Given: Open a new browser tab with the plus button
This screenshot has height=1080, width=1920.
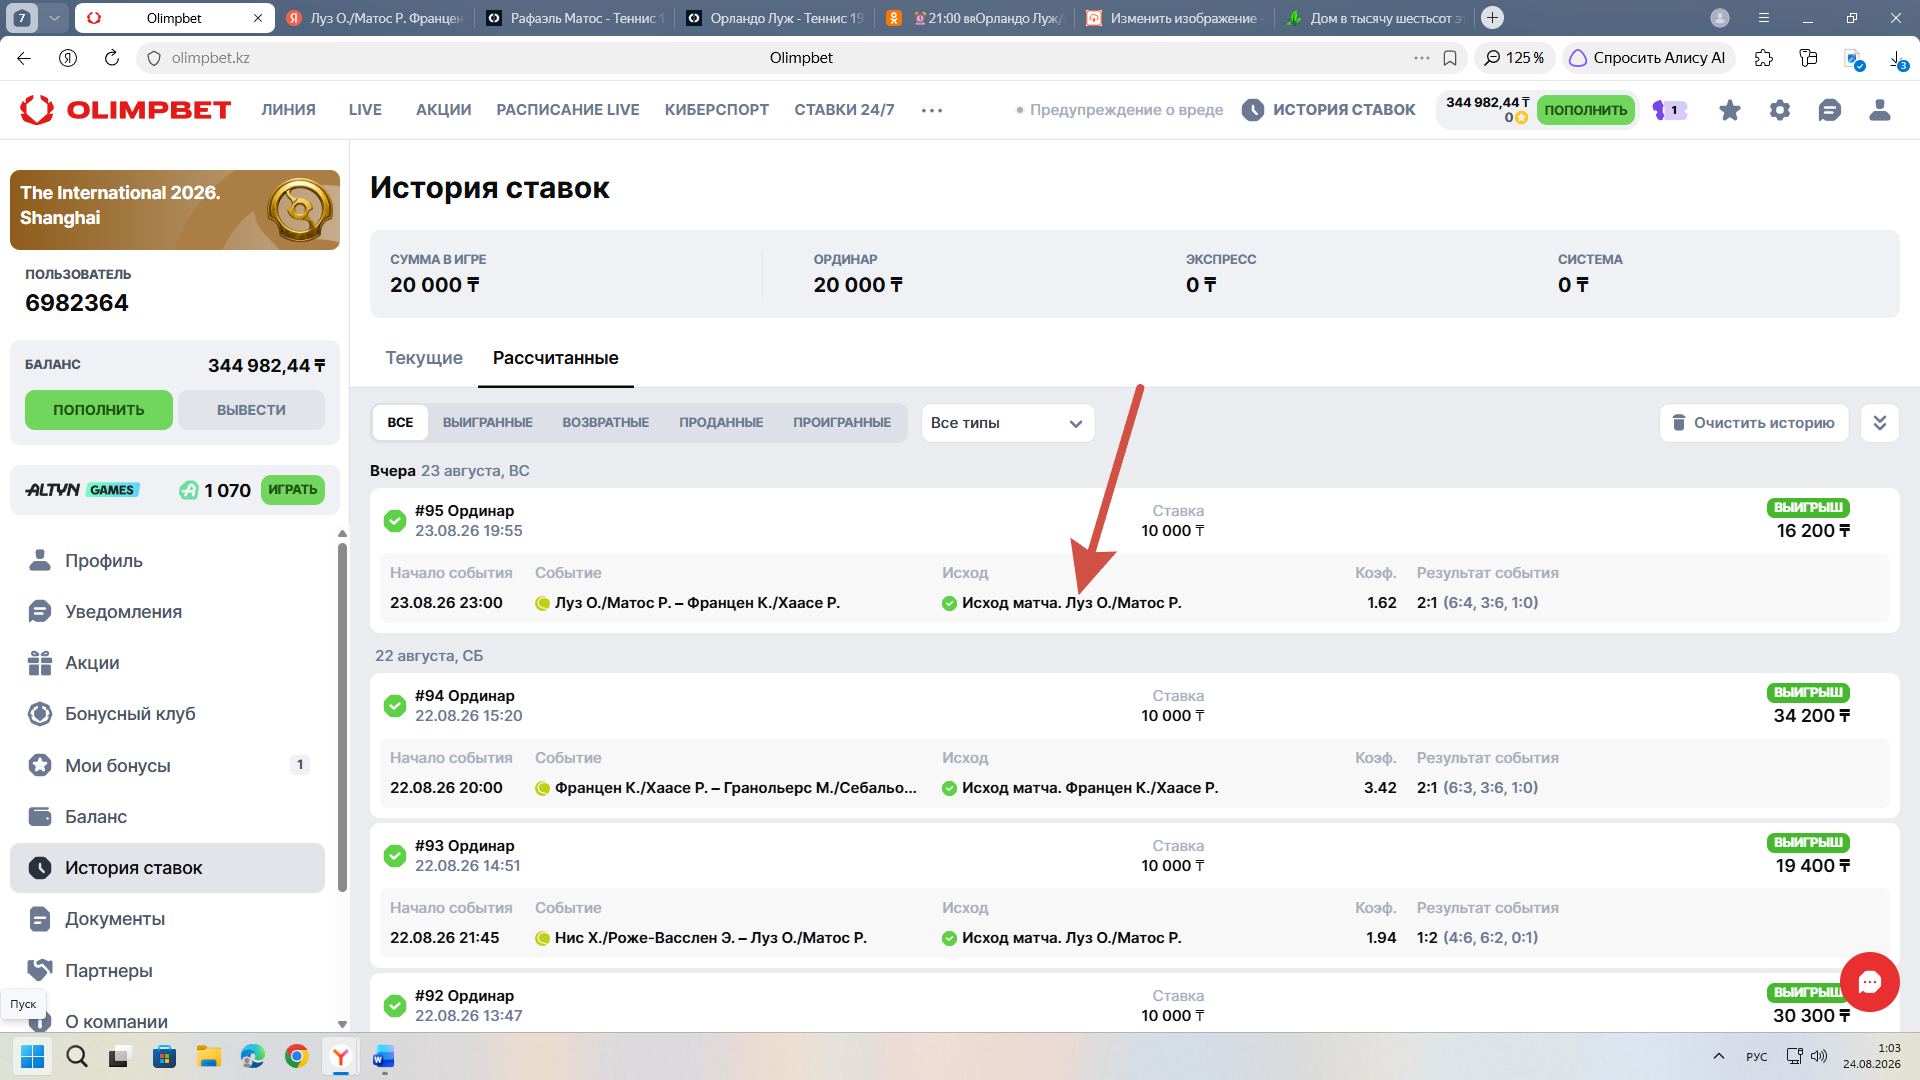Looking at the screenshot, I should click(1492, 18).
